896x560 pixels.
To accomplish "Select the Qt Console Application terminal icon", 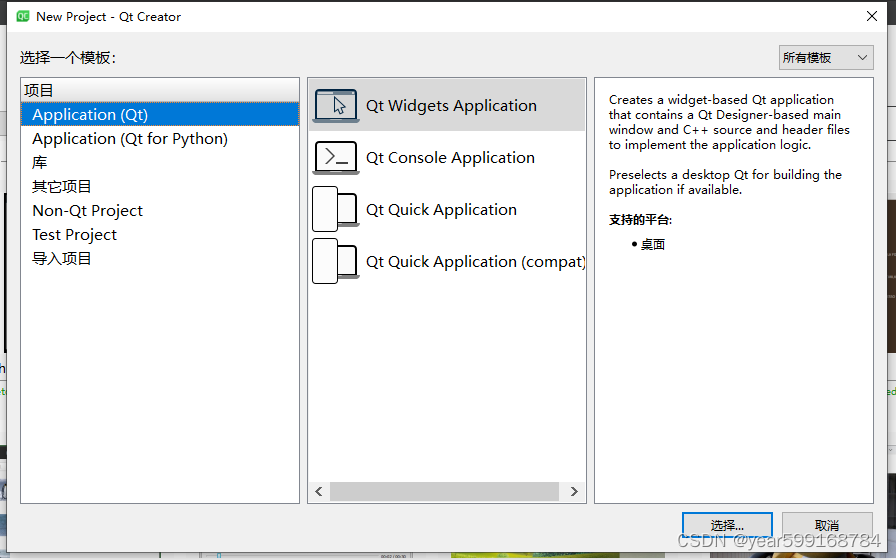I will 336,157.
